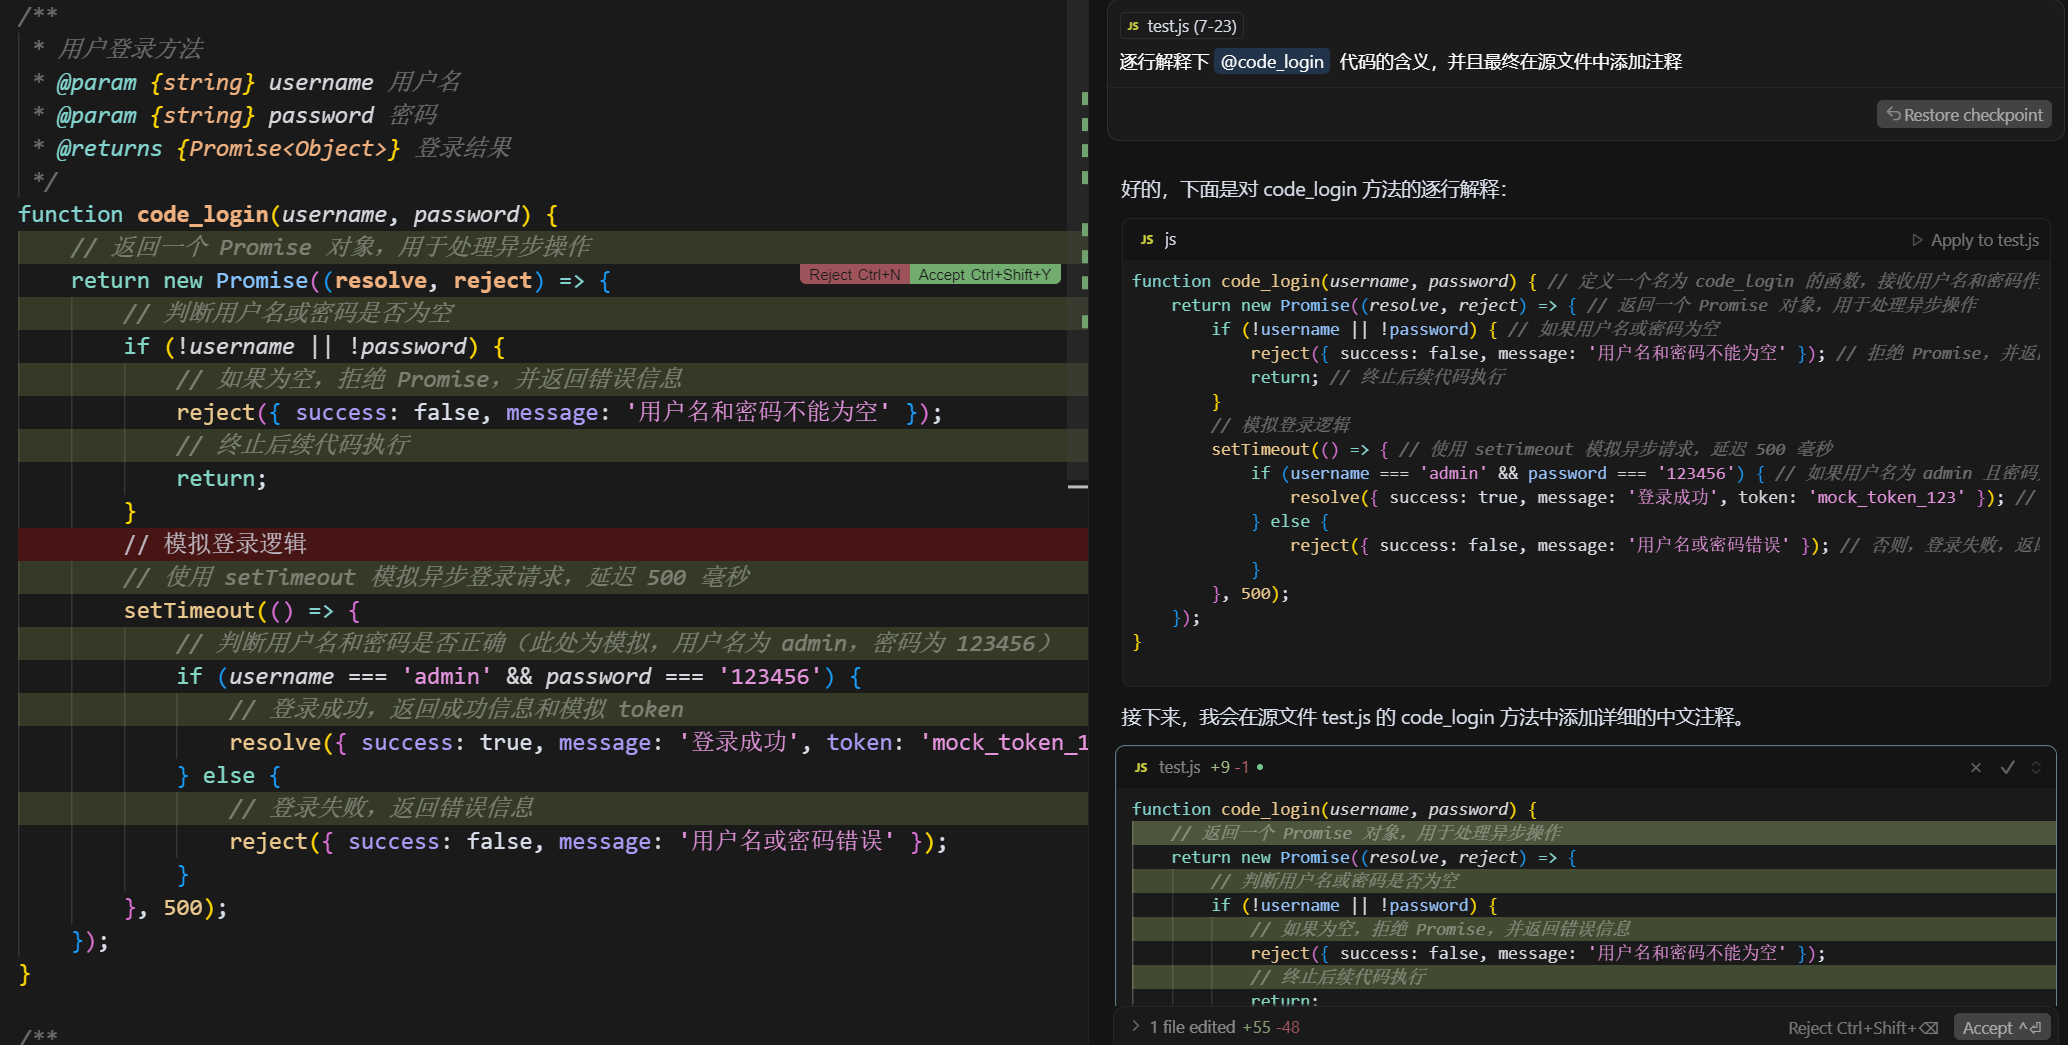
Task: Click the editor minimap scrollbar marker
Action: click(x=1078, y=487)
